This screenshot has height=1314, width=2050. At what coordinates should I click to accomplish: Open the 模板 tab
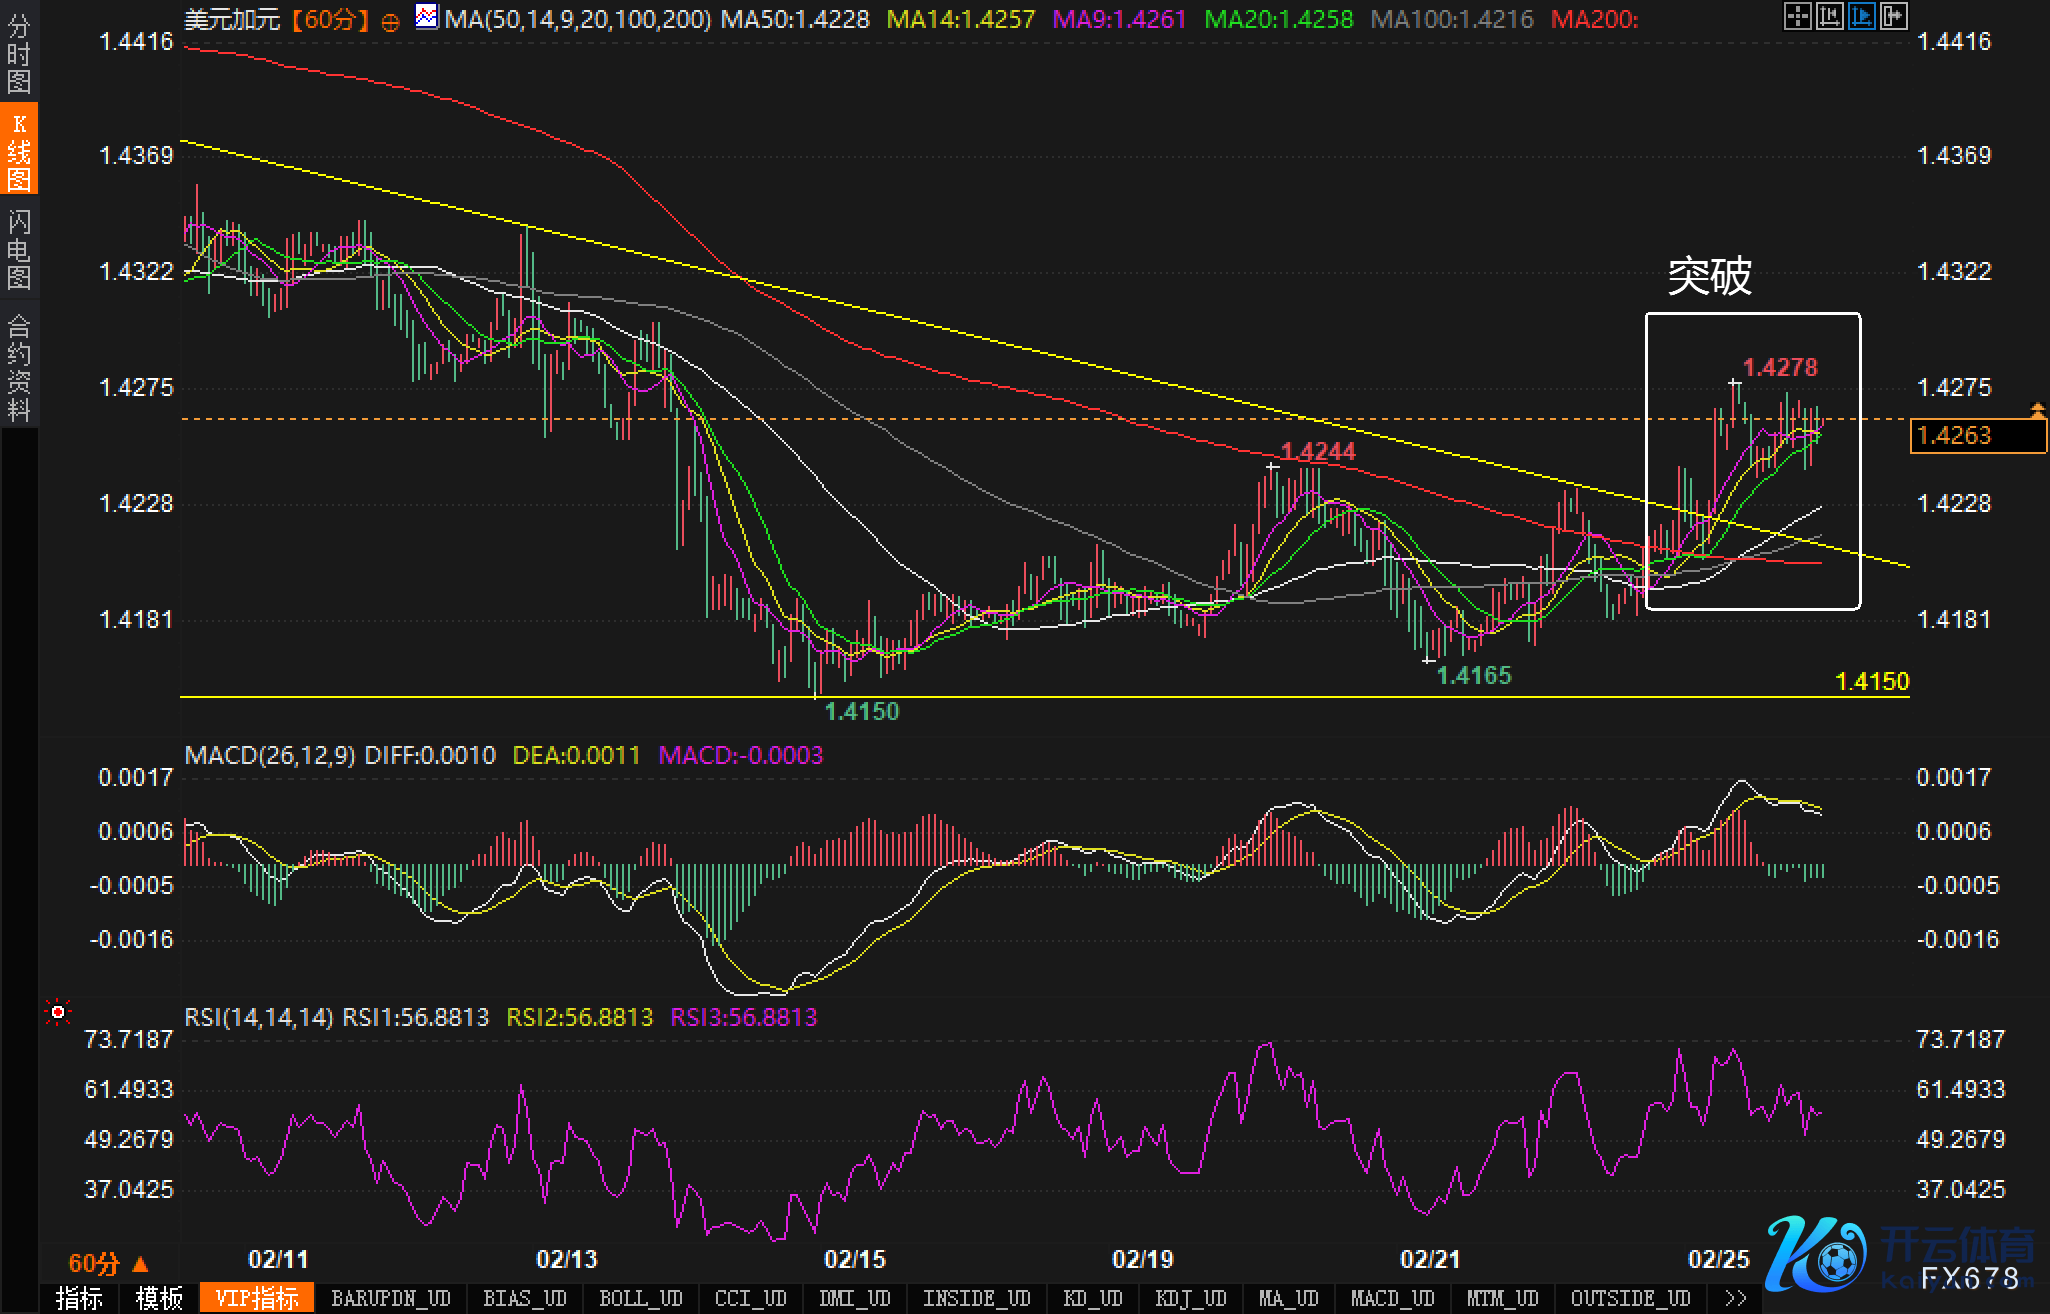(x=160, y=1298)
